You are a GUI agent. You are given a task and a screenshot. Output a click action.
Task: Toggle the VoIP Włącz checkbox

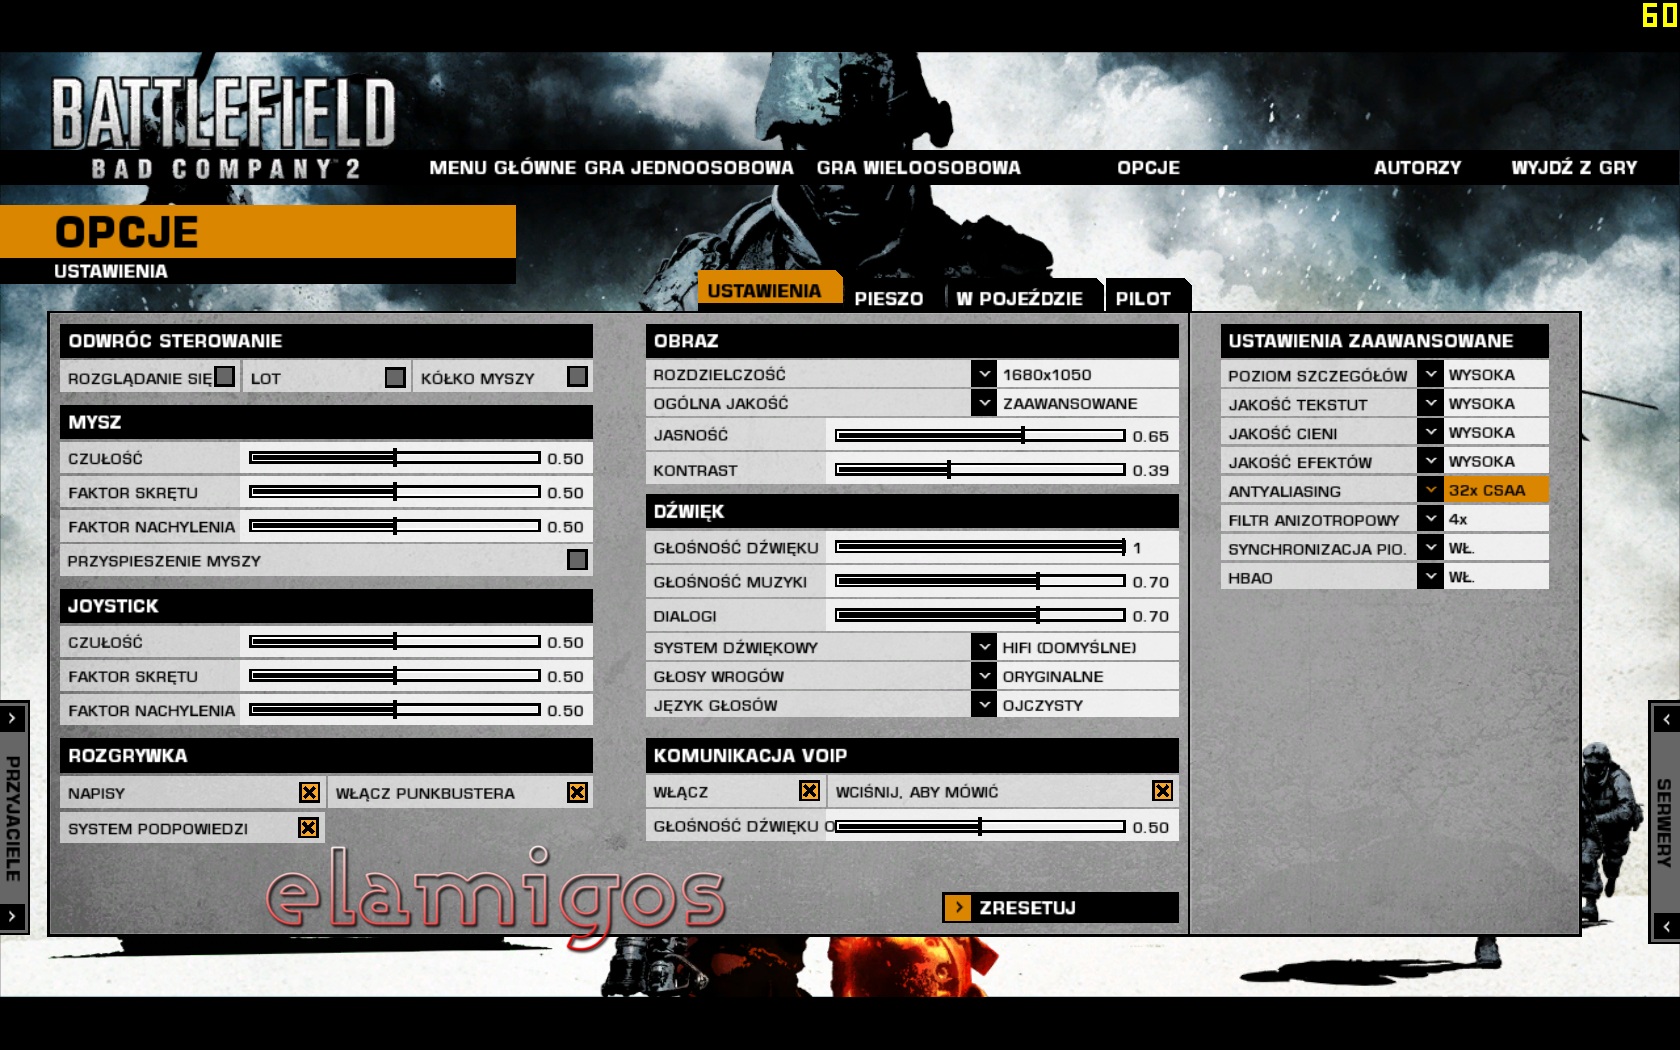[x=809, y=791]
